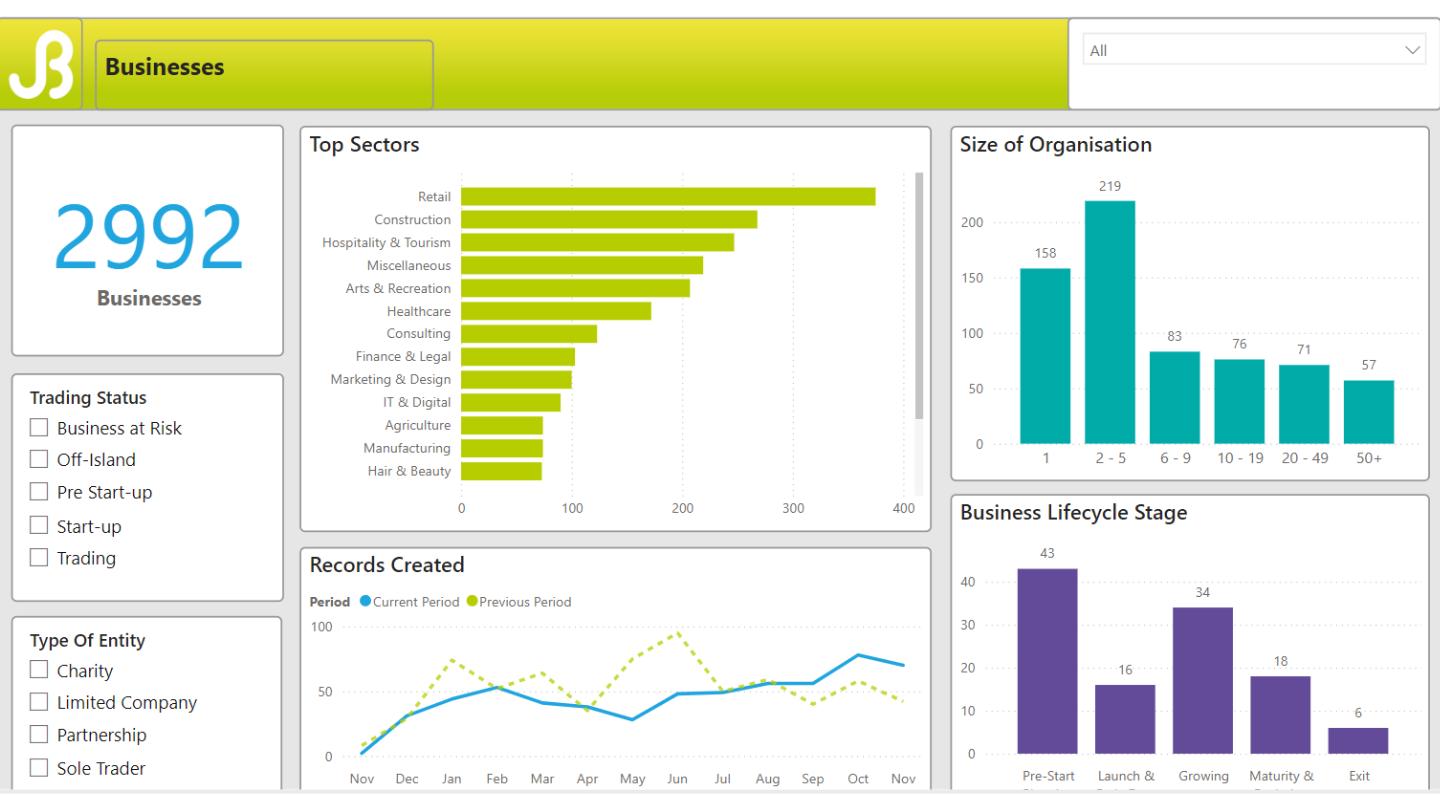Viewport: 1440px width, 810px height.
Task: Toggle the Trading status checkbox
Action: tap(39, 558)
